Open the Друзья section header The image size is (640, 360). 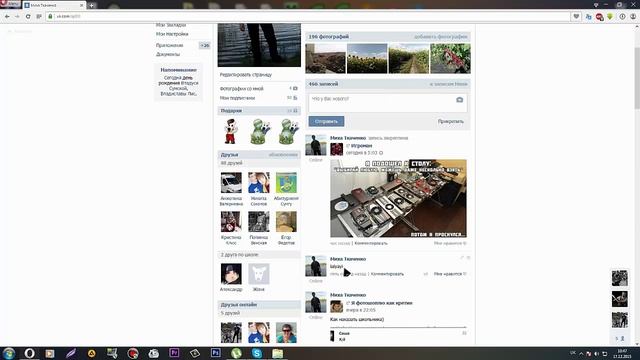point(259,155)
